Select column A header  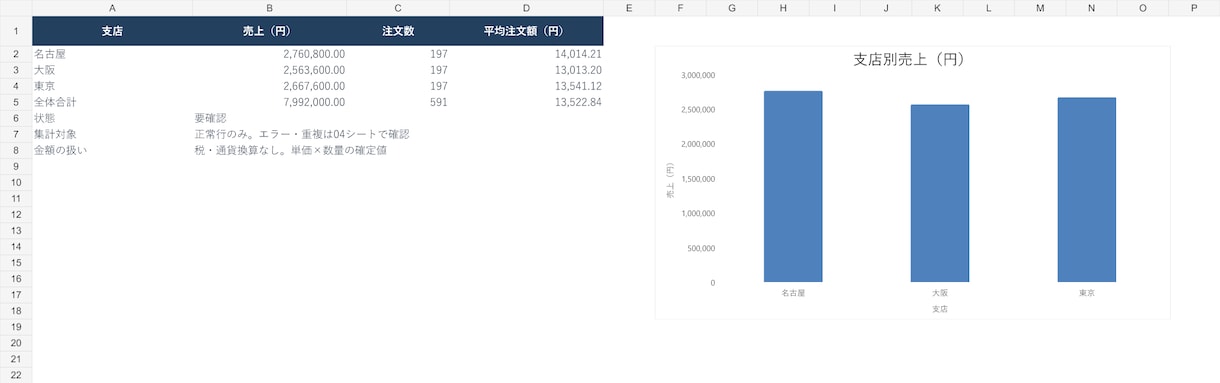pos(112,8)
